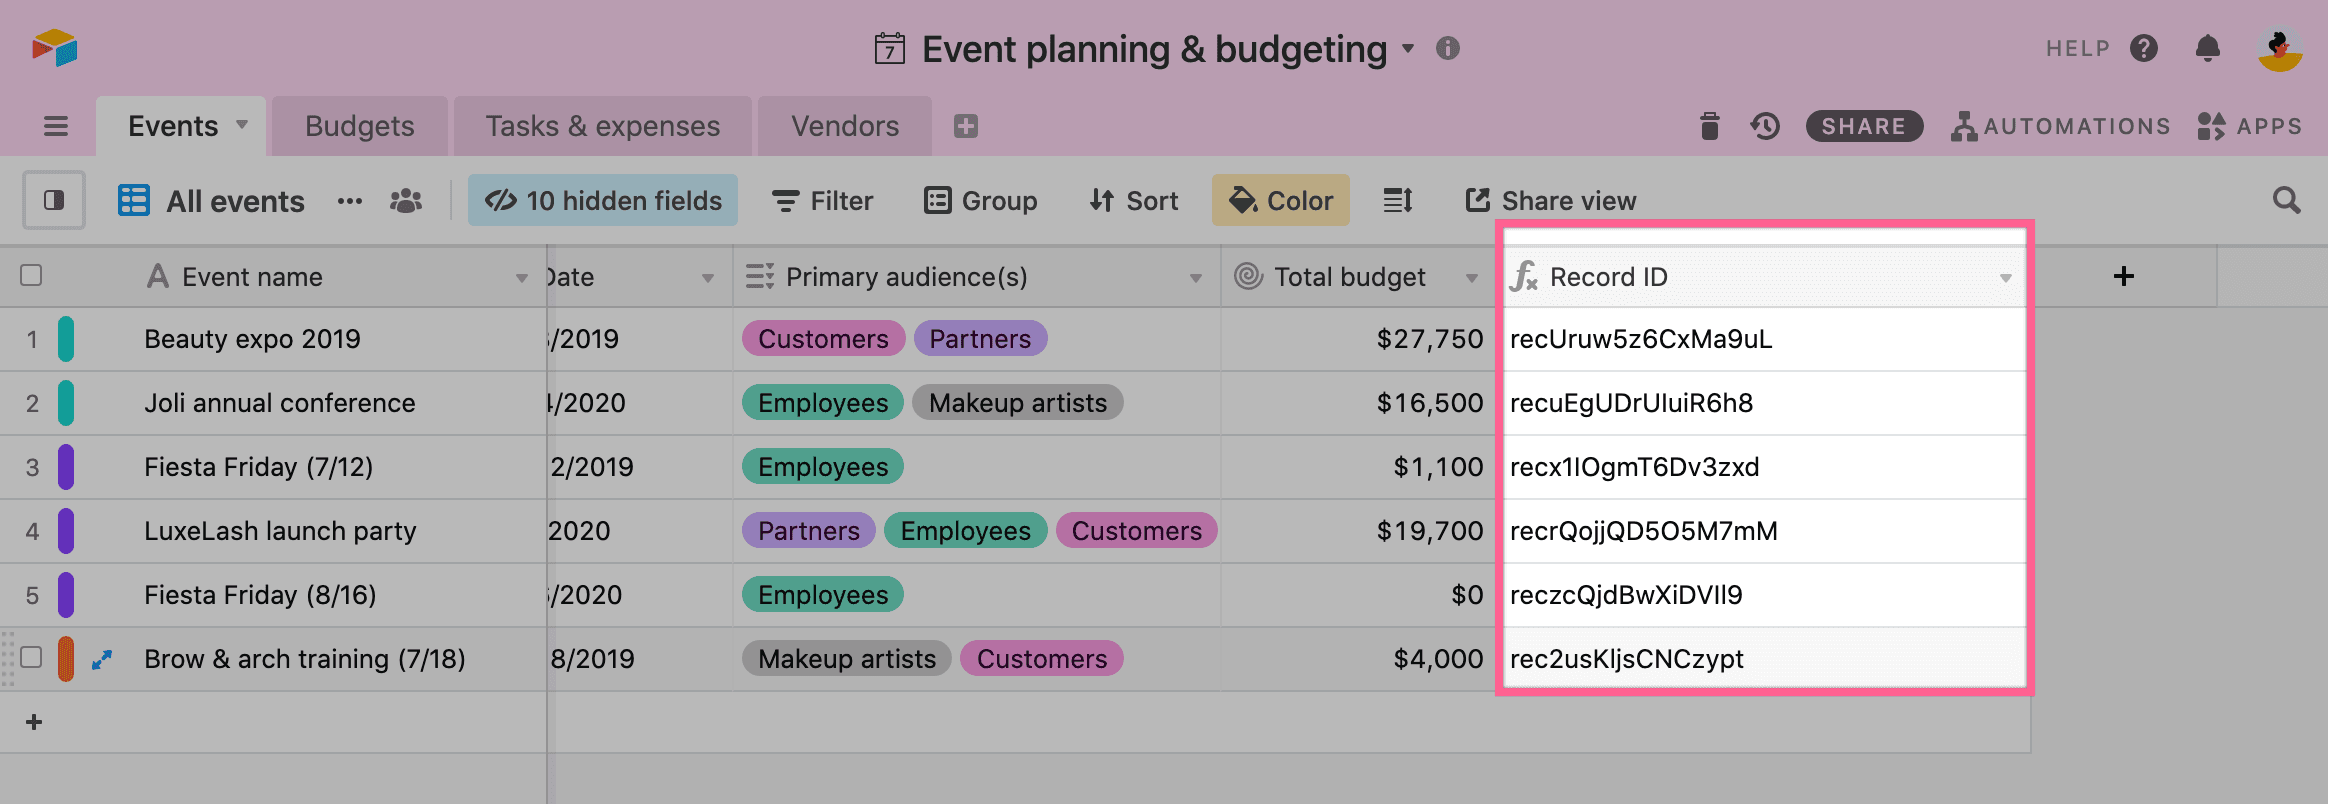Screen dimensions: 2328x804
Task: Open the Record ID field dropdown
Action: point(2005,278)
